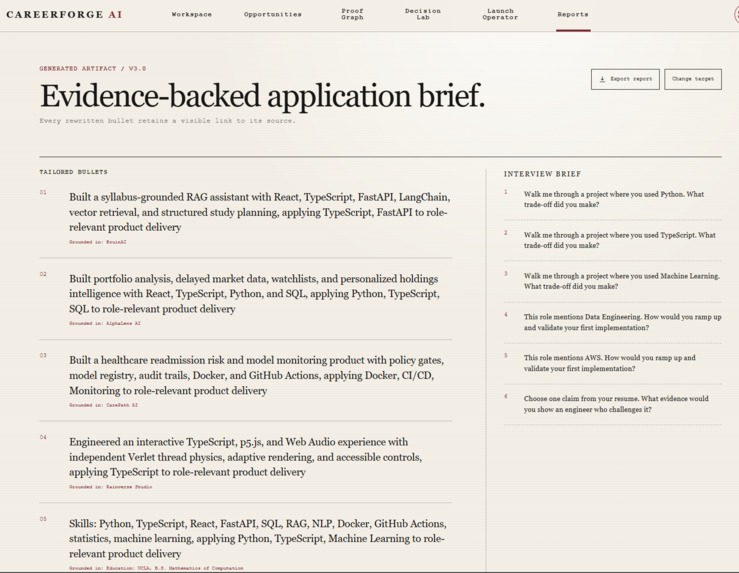Select bullet 01 about syllabus-grounded RAG assistant
Viewport: 739px width, 573px height.
pyautogui.click(x=259, y=212)
